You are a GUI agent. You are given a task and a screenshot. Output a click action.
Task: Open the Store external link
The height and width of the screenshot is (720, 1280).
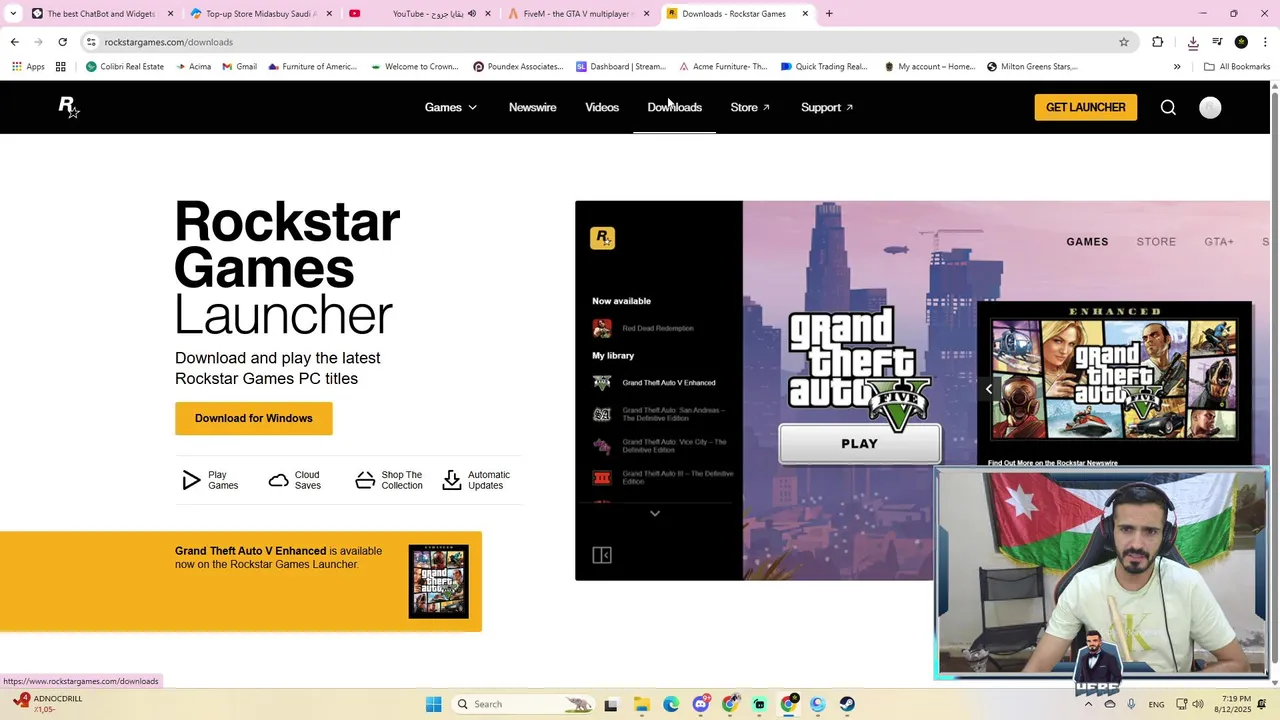pyautogui.click(x=750, y=107)
